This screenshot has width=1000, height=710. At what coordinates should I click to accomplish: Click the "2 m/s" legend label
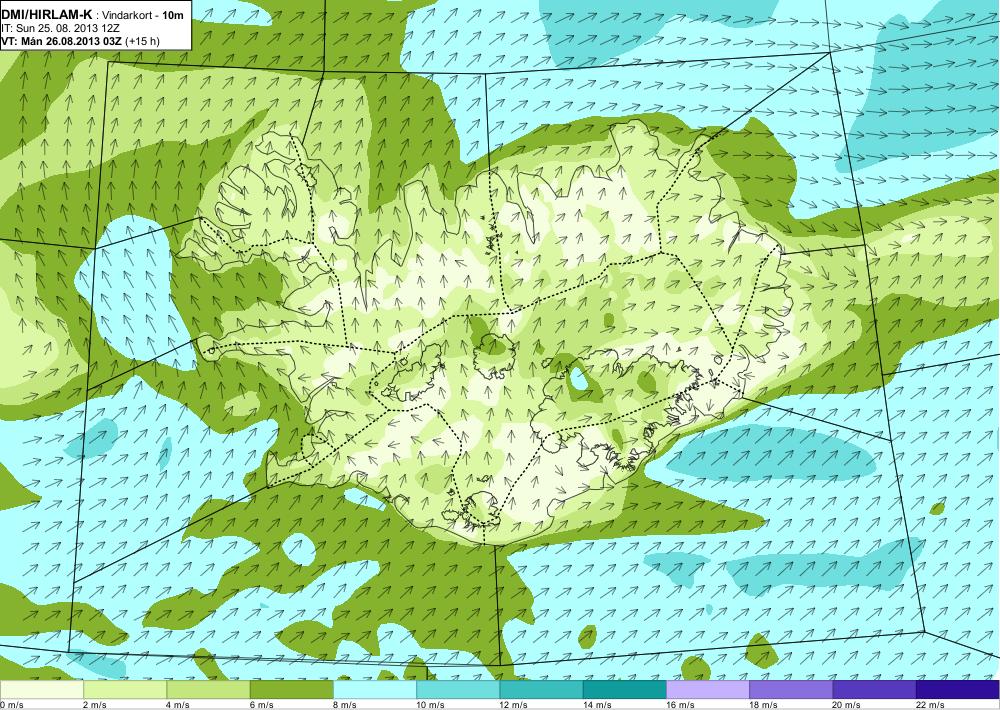[95, 705]
